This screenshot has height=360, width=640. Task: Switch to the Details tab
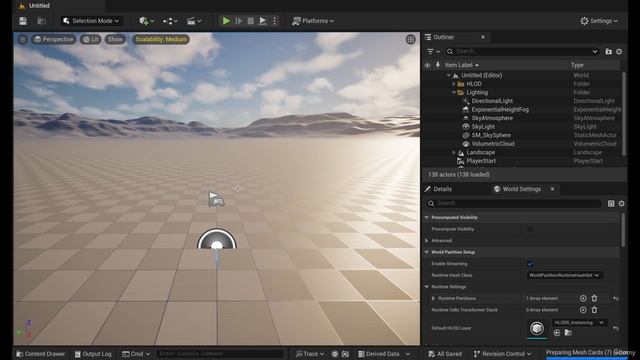438,189
